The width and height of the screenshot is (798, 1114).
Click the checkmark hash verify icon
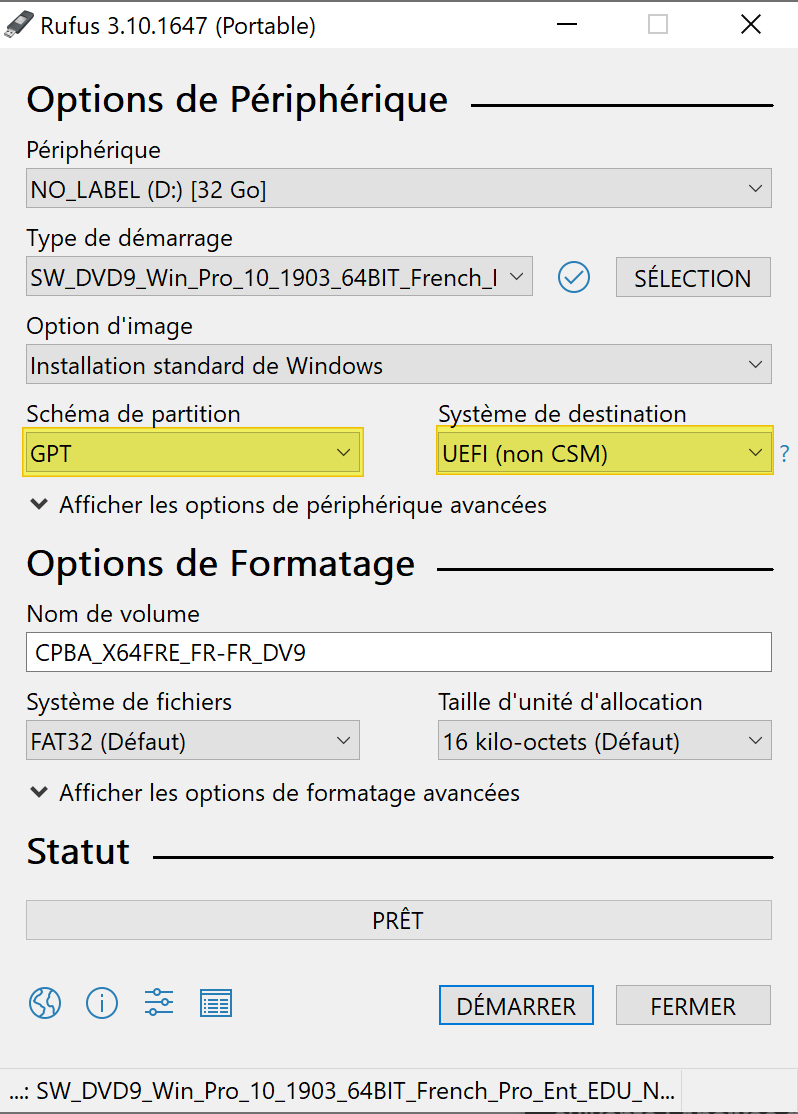coord(574,277)
